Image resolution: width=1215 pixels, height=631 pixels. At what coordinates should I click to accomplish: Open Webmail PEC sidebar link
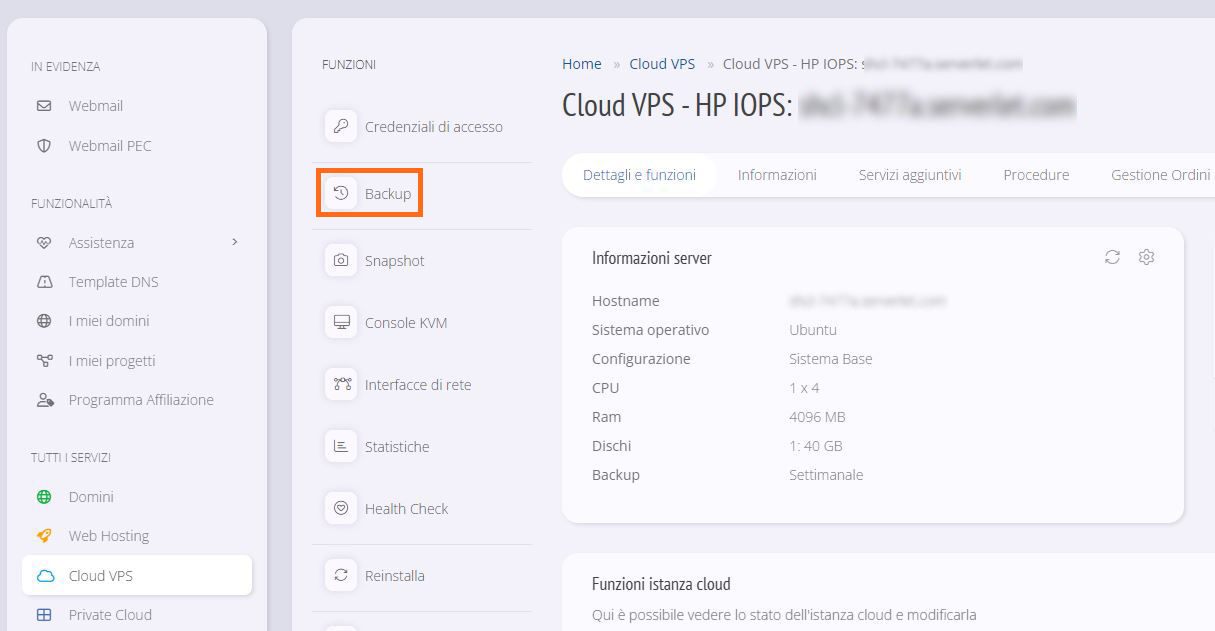[x=110, y=146]
